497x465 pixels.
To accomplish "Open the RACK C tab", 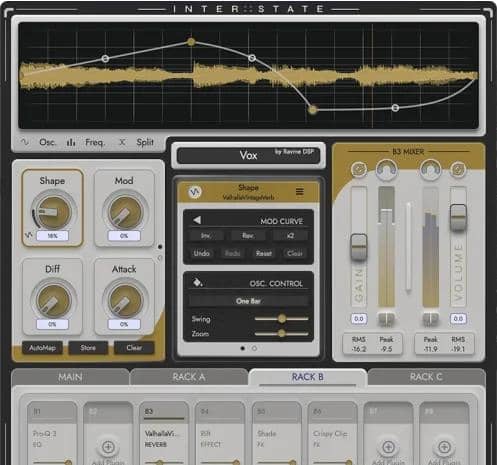I will coord(426,377).
